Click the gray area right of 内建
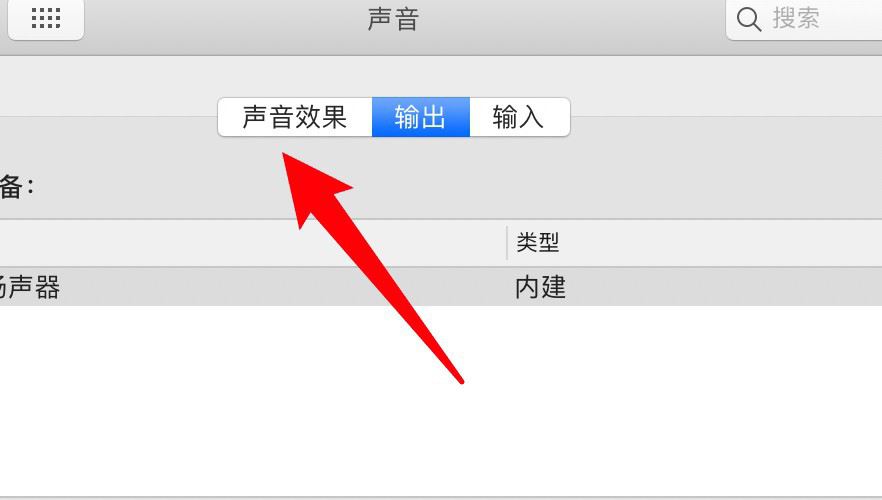This screenshot has width=882, height=500. [726, 287]
